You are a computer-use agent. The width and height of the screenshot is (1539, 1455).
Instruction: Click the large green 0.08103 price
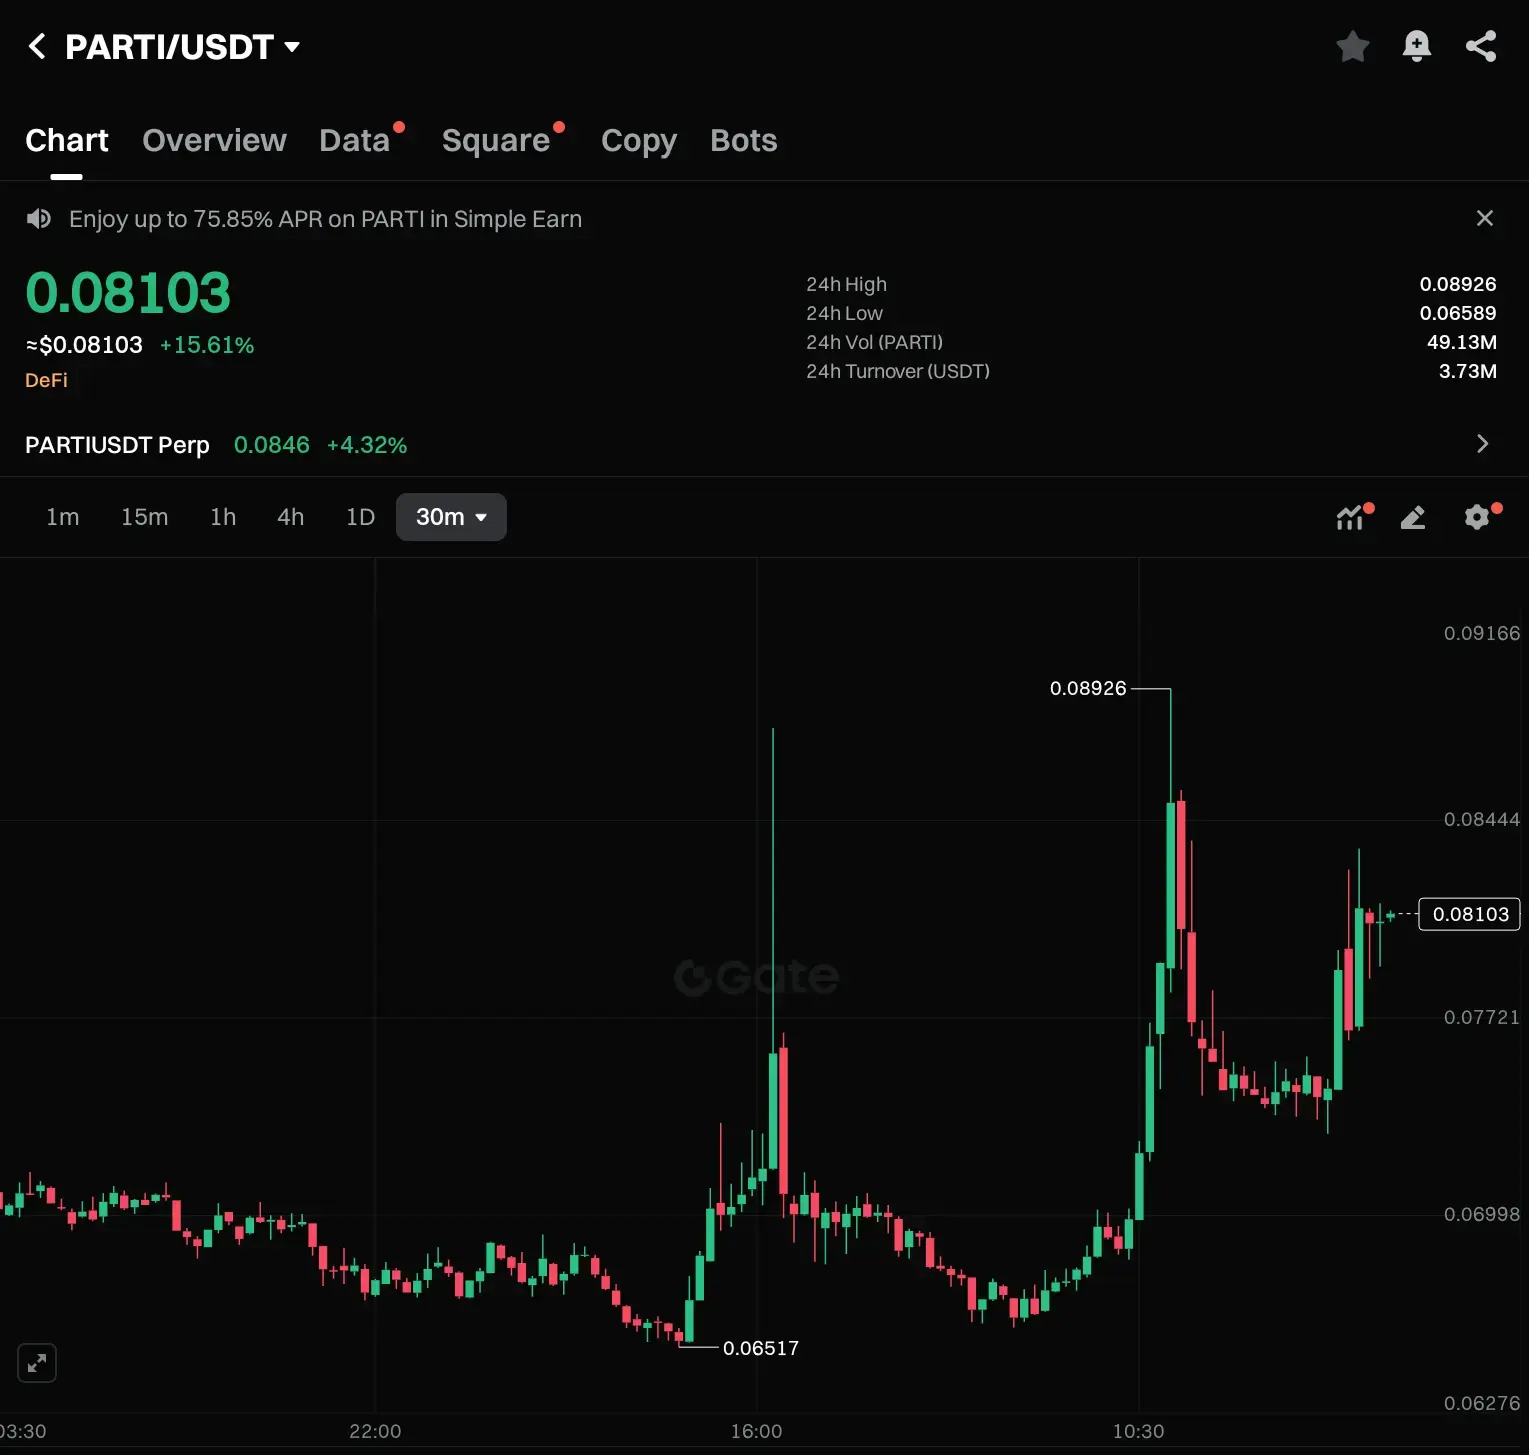pyautogui.click(x=128, y=293)
